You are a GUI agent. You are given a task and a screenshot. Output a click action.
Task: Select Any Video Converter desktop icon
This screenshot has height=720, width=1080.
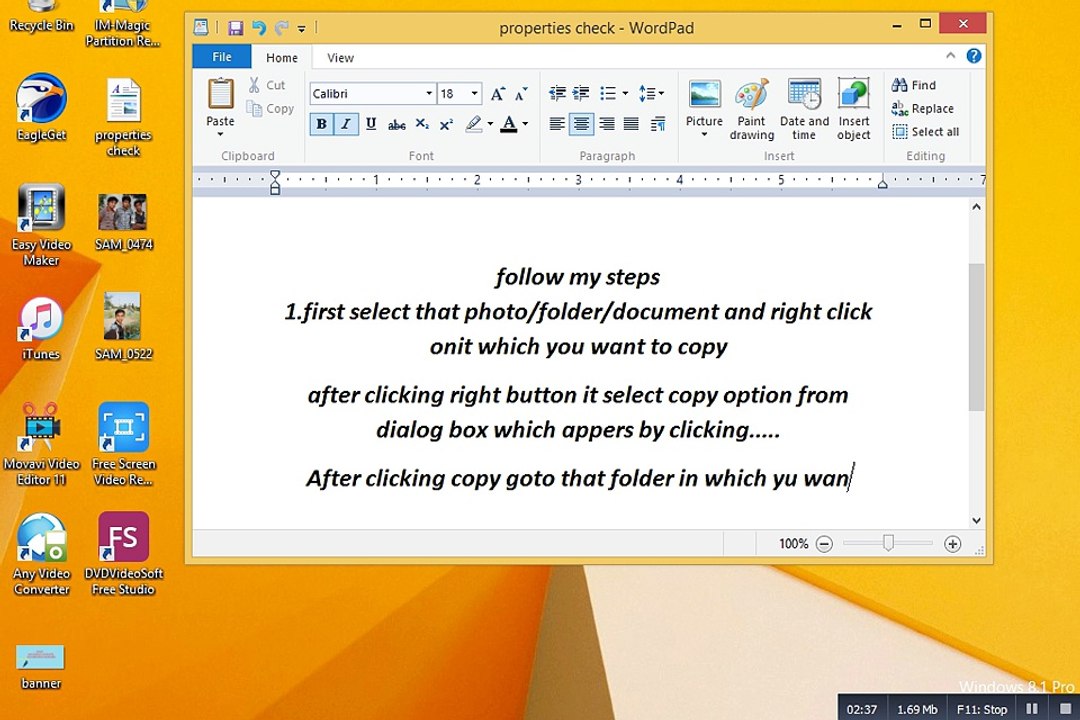pos(41,553)
